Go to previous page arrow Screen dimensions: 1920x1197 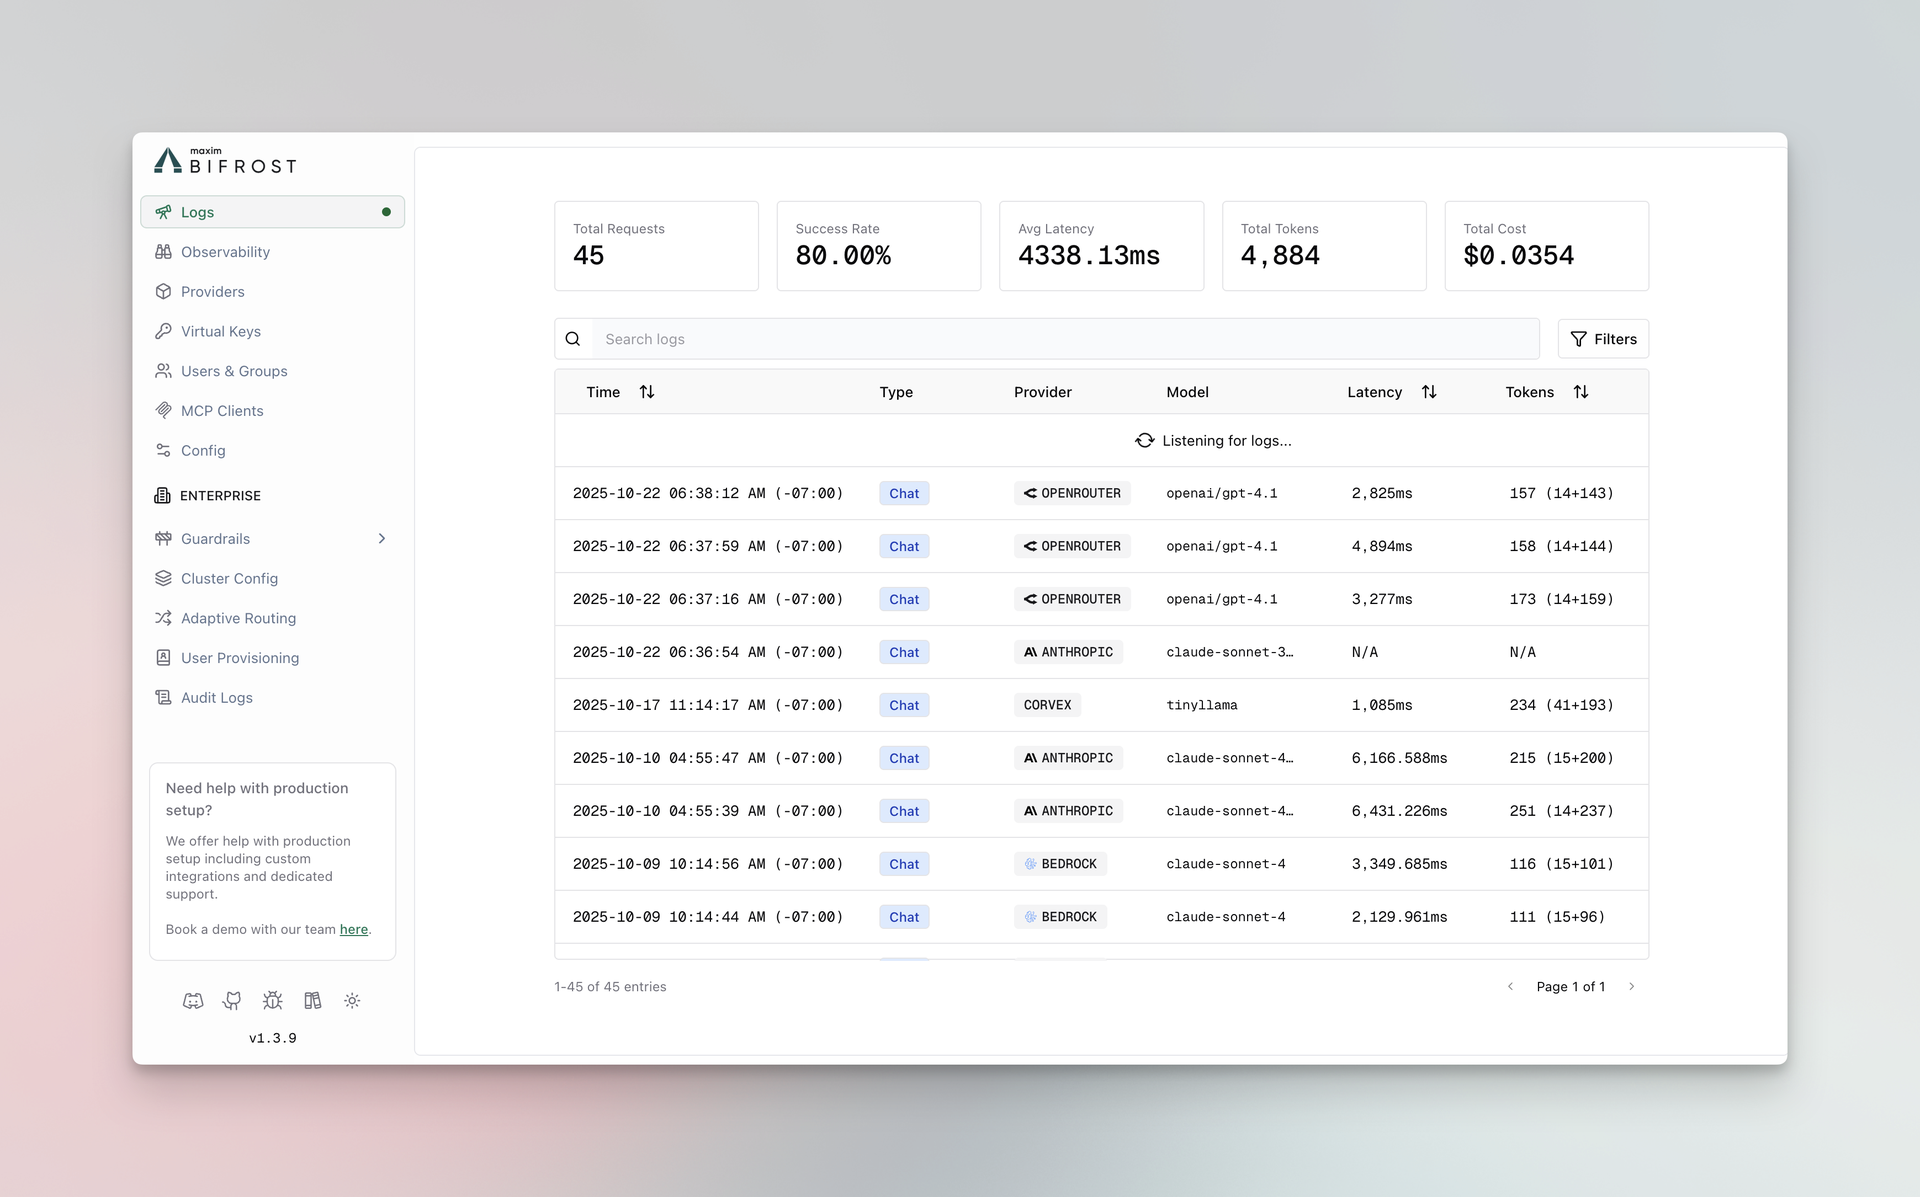click(x=1510, y=987)
